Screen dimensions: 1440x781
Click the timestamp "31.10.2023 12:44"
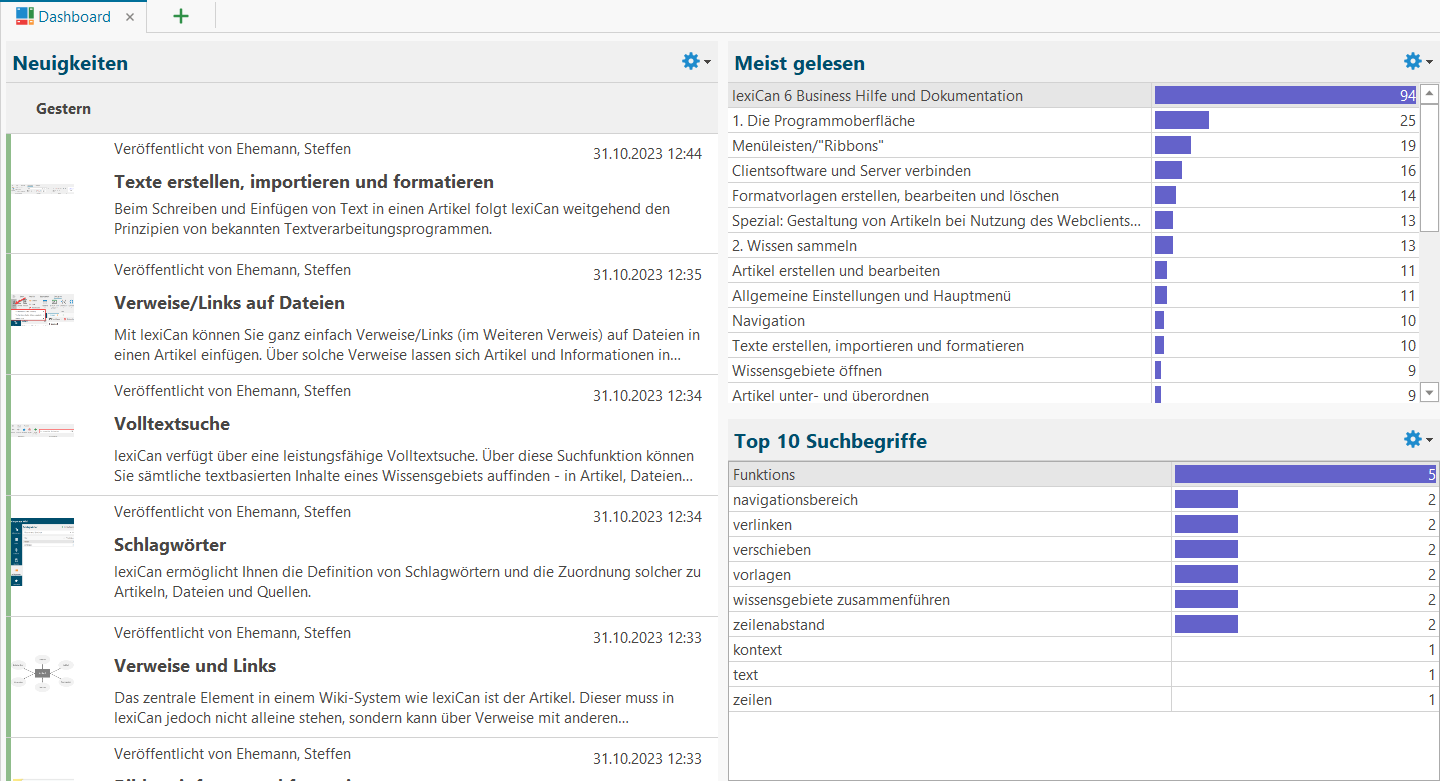tap(647, 154)
